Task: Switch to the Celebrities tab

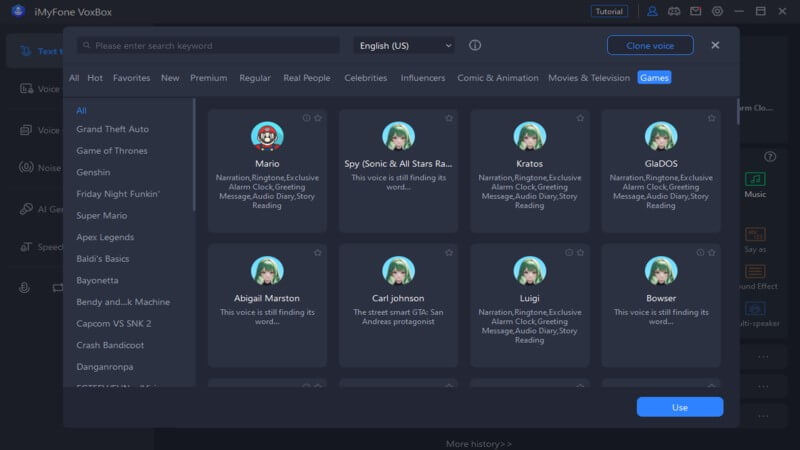Action: point(365,78)
